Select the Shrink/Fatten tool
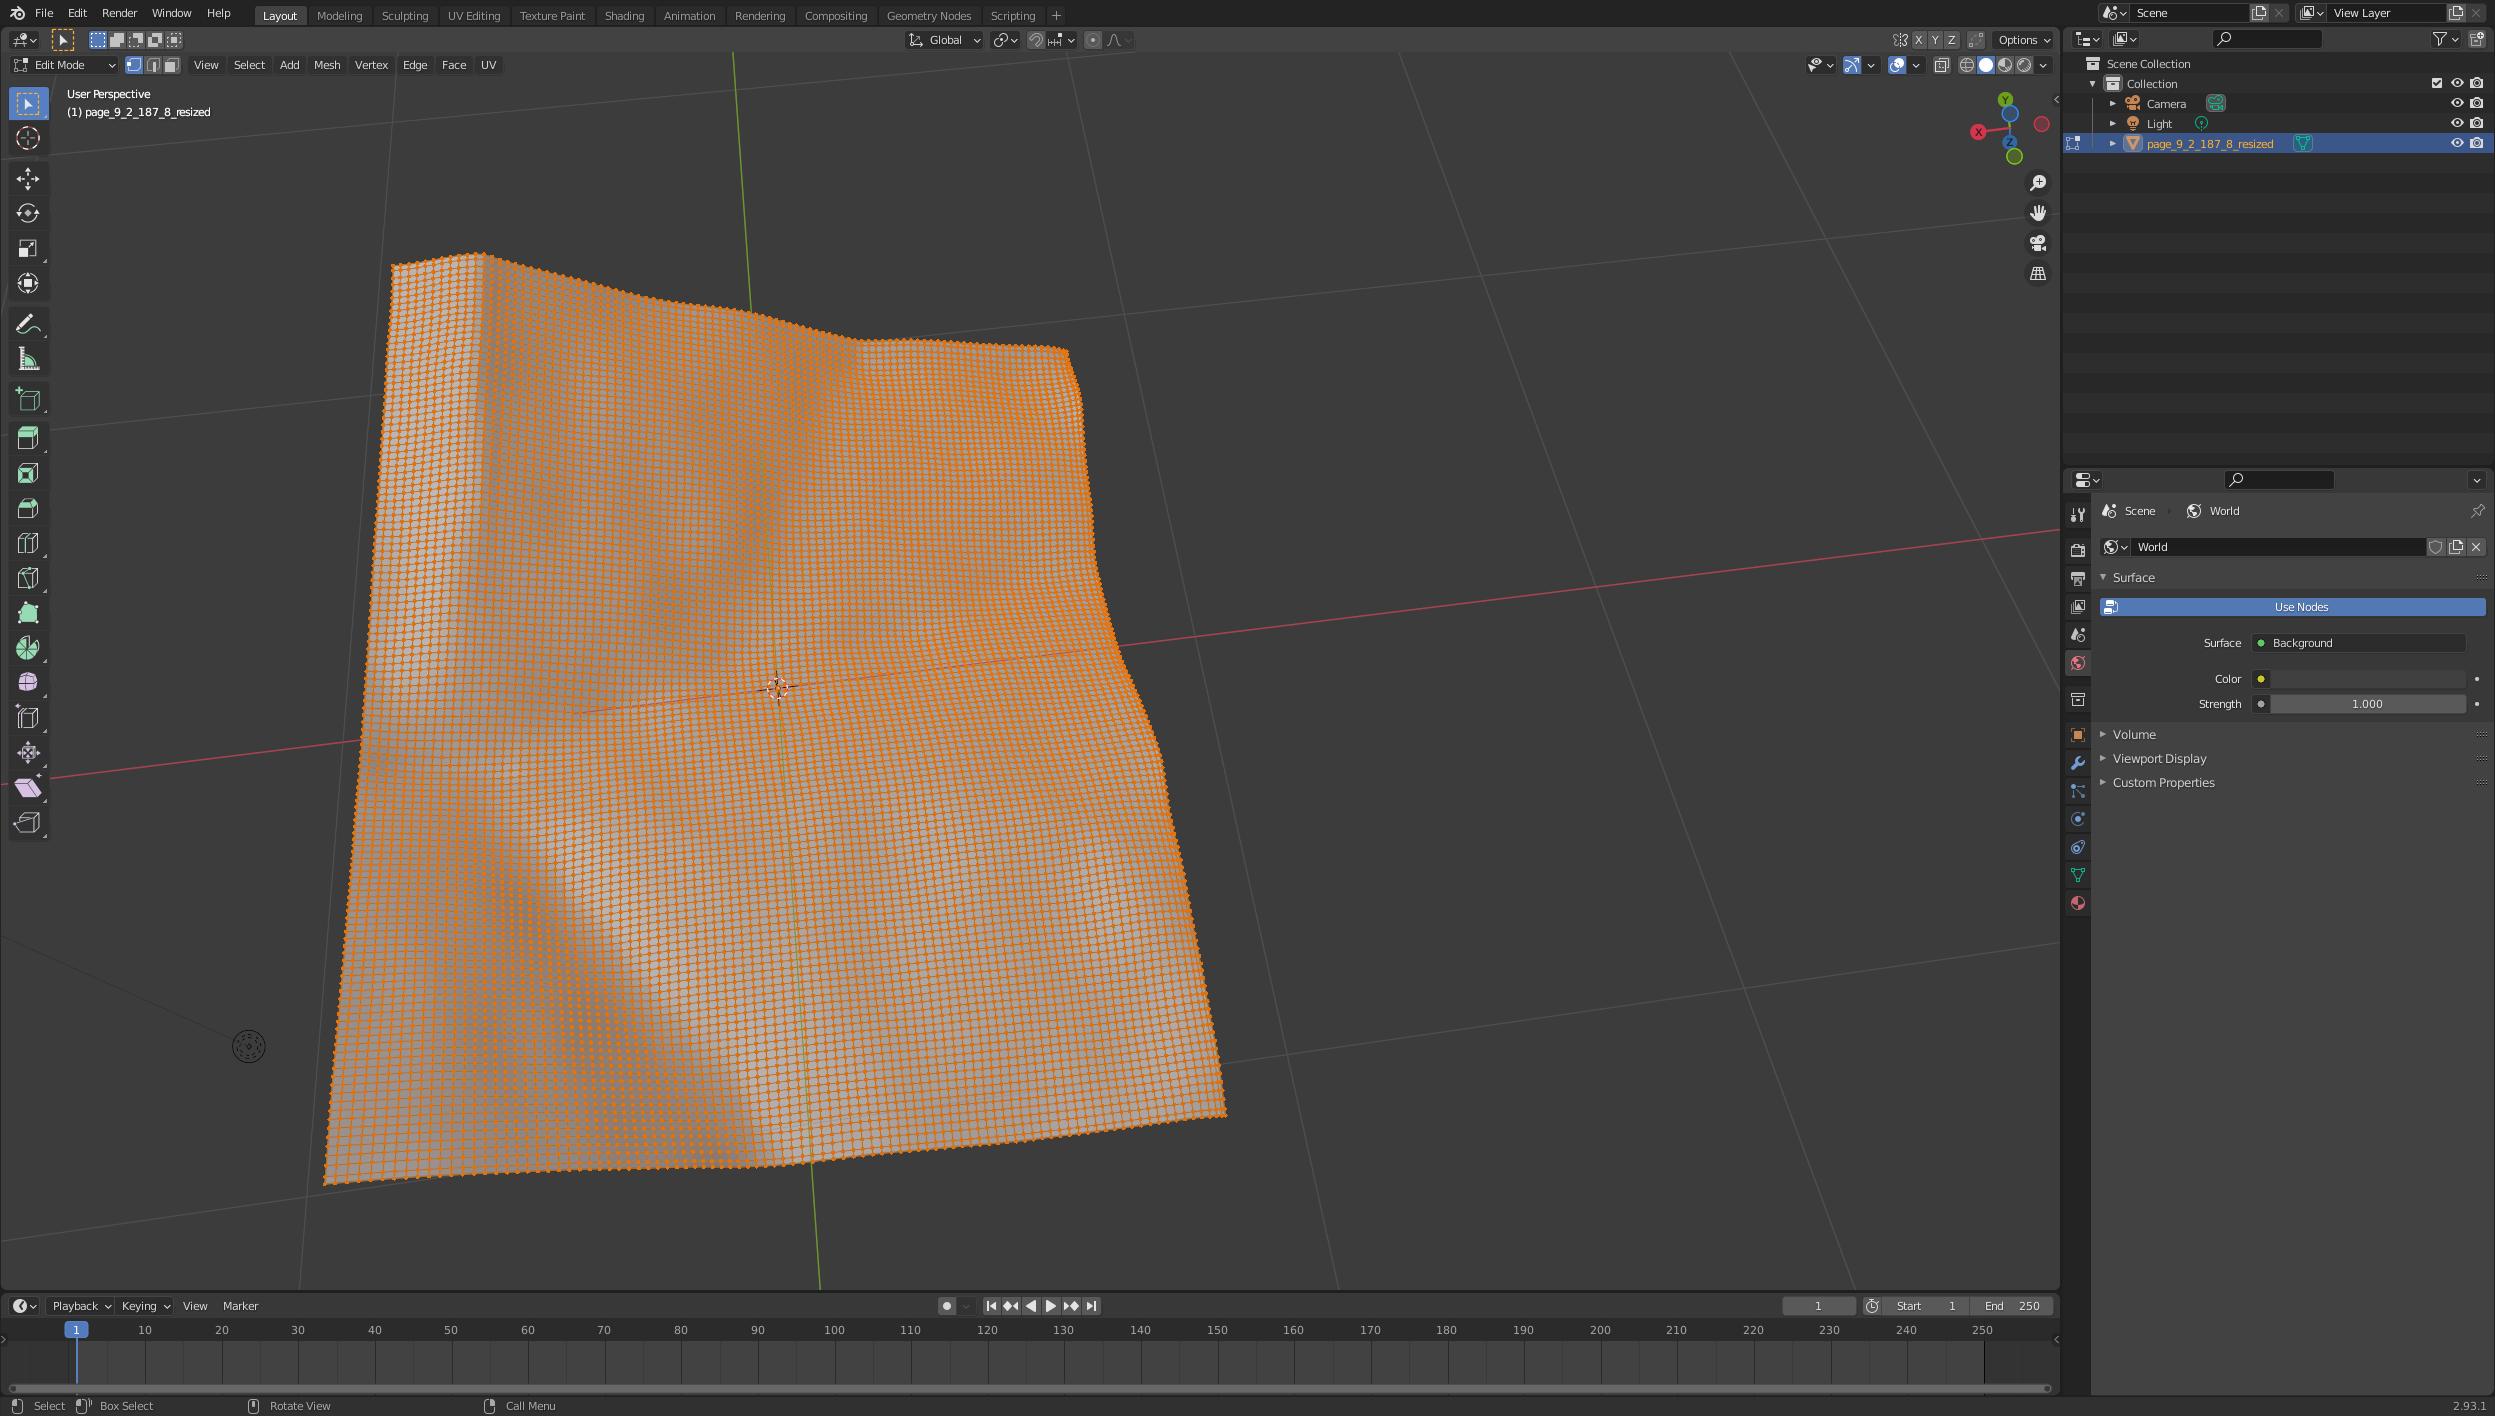This screenshot has height=1416, width=2495. [28, 753]
